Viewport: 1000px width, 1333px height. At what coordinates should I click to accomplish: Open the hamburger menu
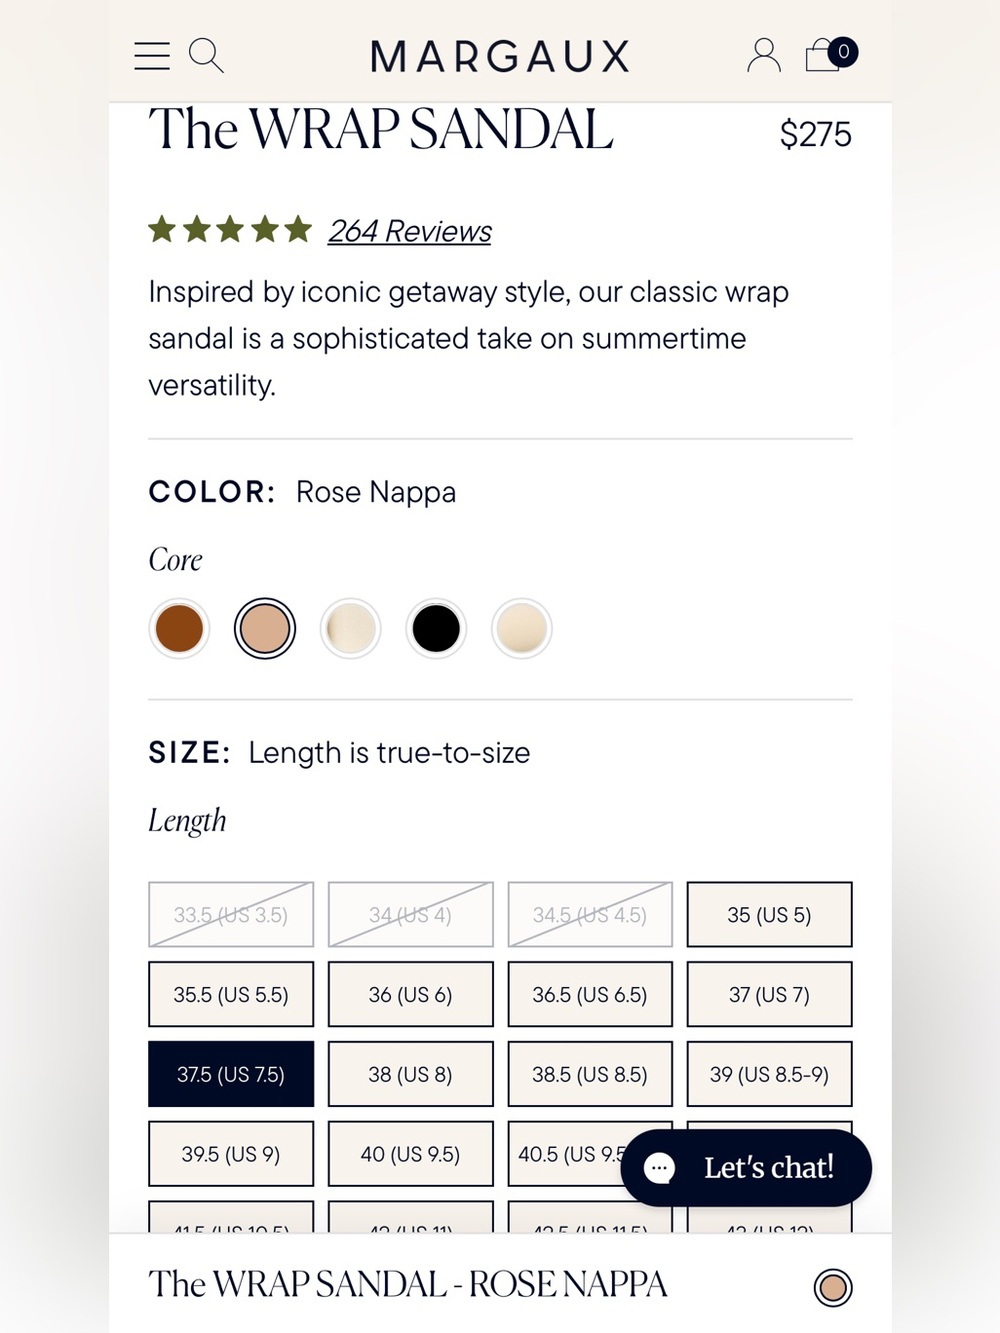(152, 56)
